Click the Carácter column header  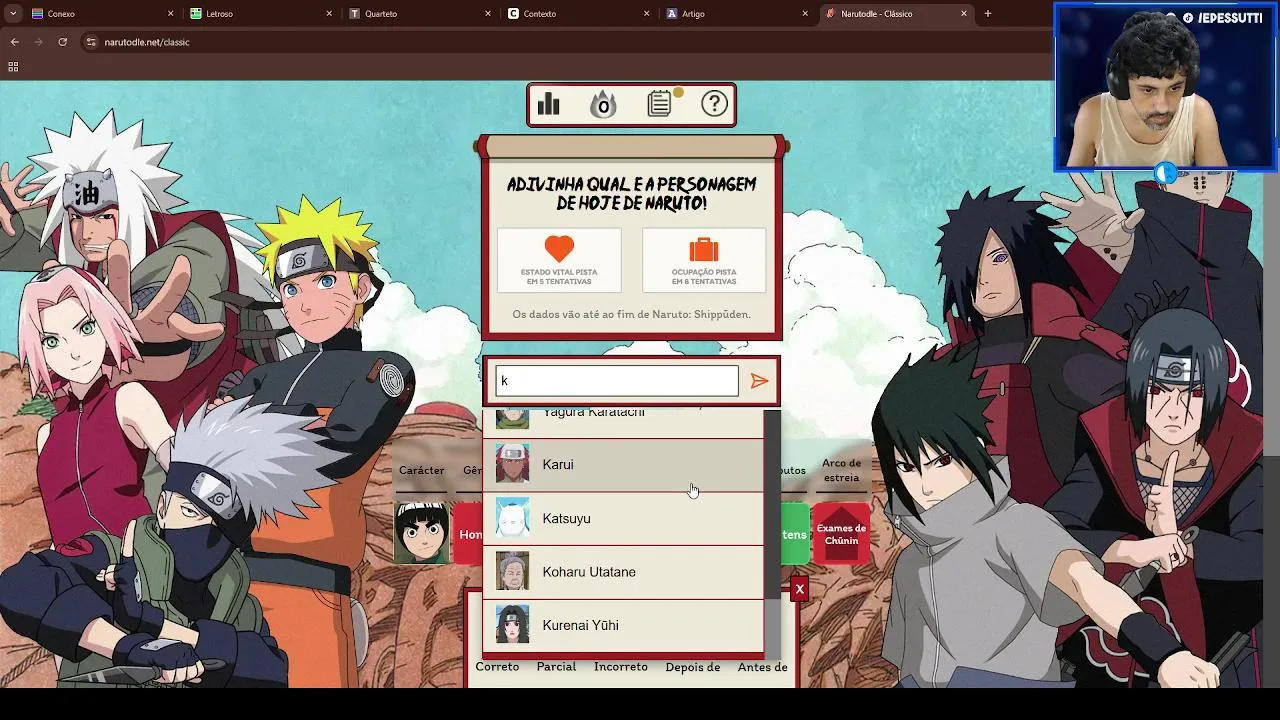click(421, 471)
